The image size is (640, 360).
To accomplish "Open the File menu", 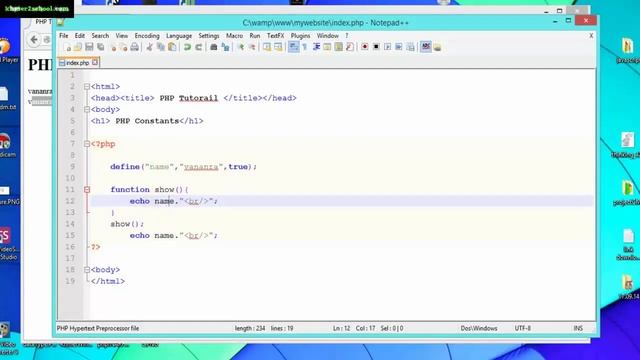I will (64, 36).
